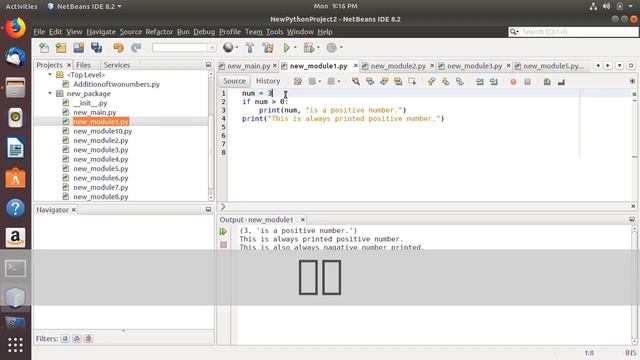Click the Previous Bookmark icon
Image resolution: width=640 pixels, height=360 pixels.
coord(431,82)
